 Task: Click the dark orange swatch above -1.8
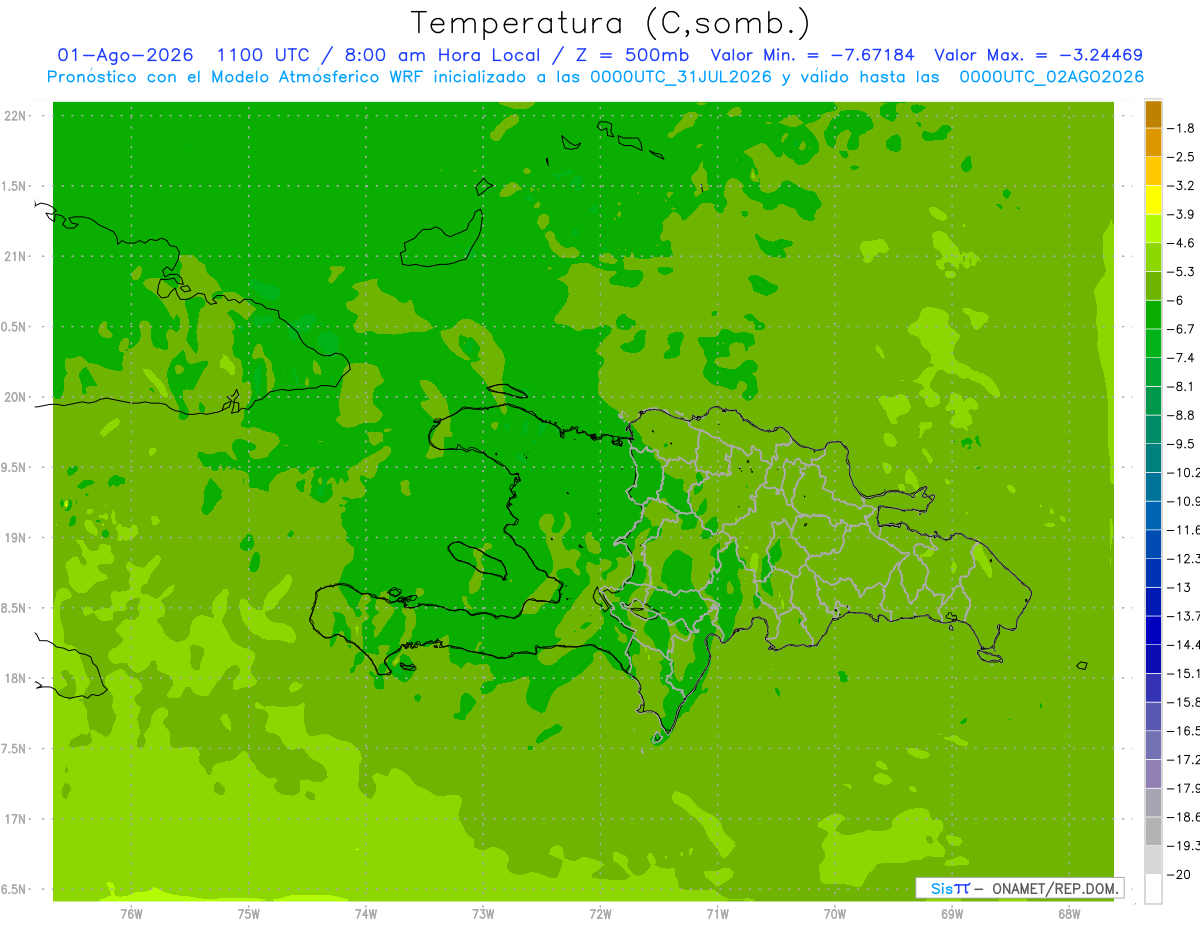[1153, 114]
